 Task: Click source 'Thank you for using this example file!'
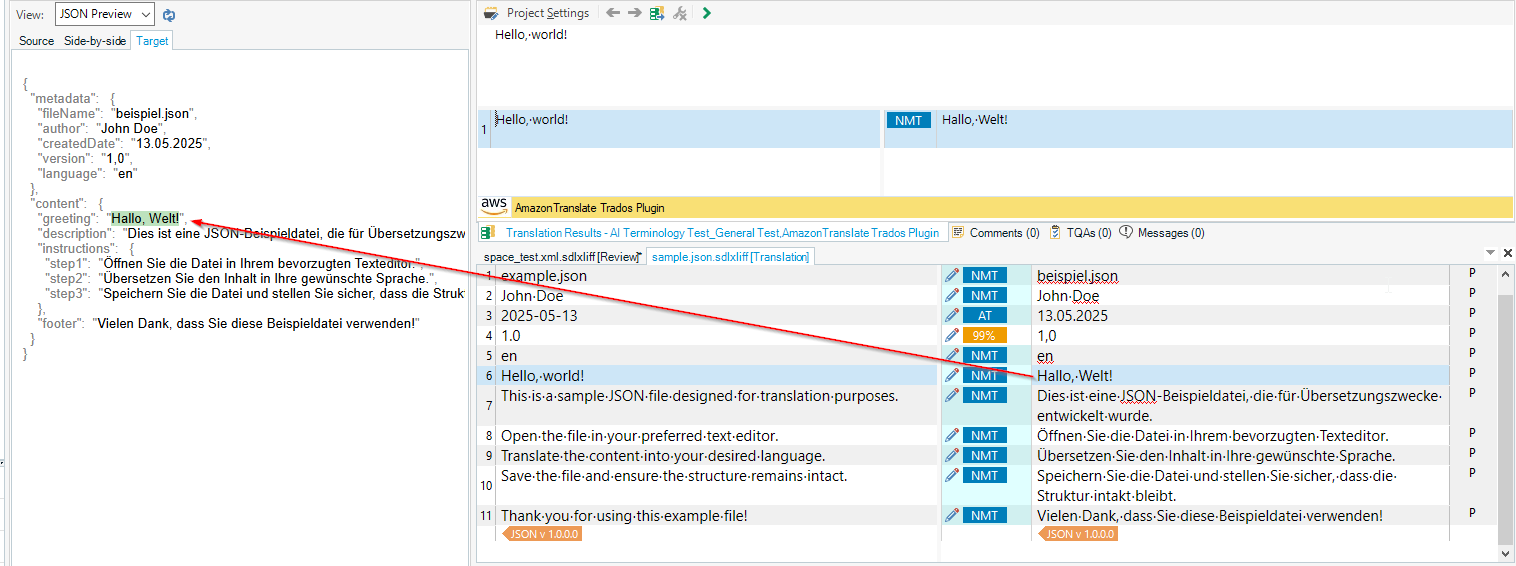tap(624, 515)
